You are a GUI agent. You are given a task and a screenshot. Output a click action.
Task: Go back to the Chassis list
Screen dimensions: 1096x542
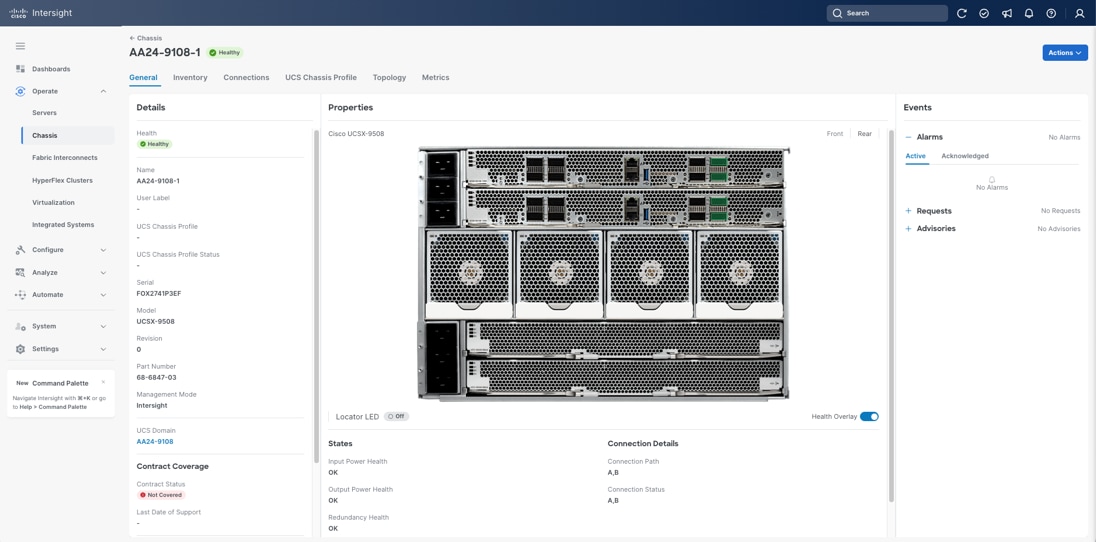click(146, 38)
